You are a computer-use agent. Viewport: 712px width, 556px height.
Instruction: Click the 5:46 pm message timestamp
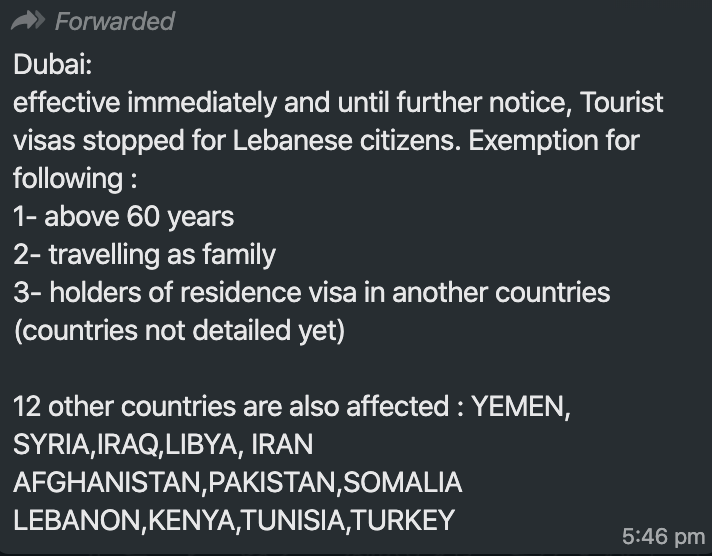click(663, 536)
